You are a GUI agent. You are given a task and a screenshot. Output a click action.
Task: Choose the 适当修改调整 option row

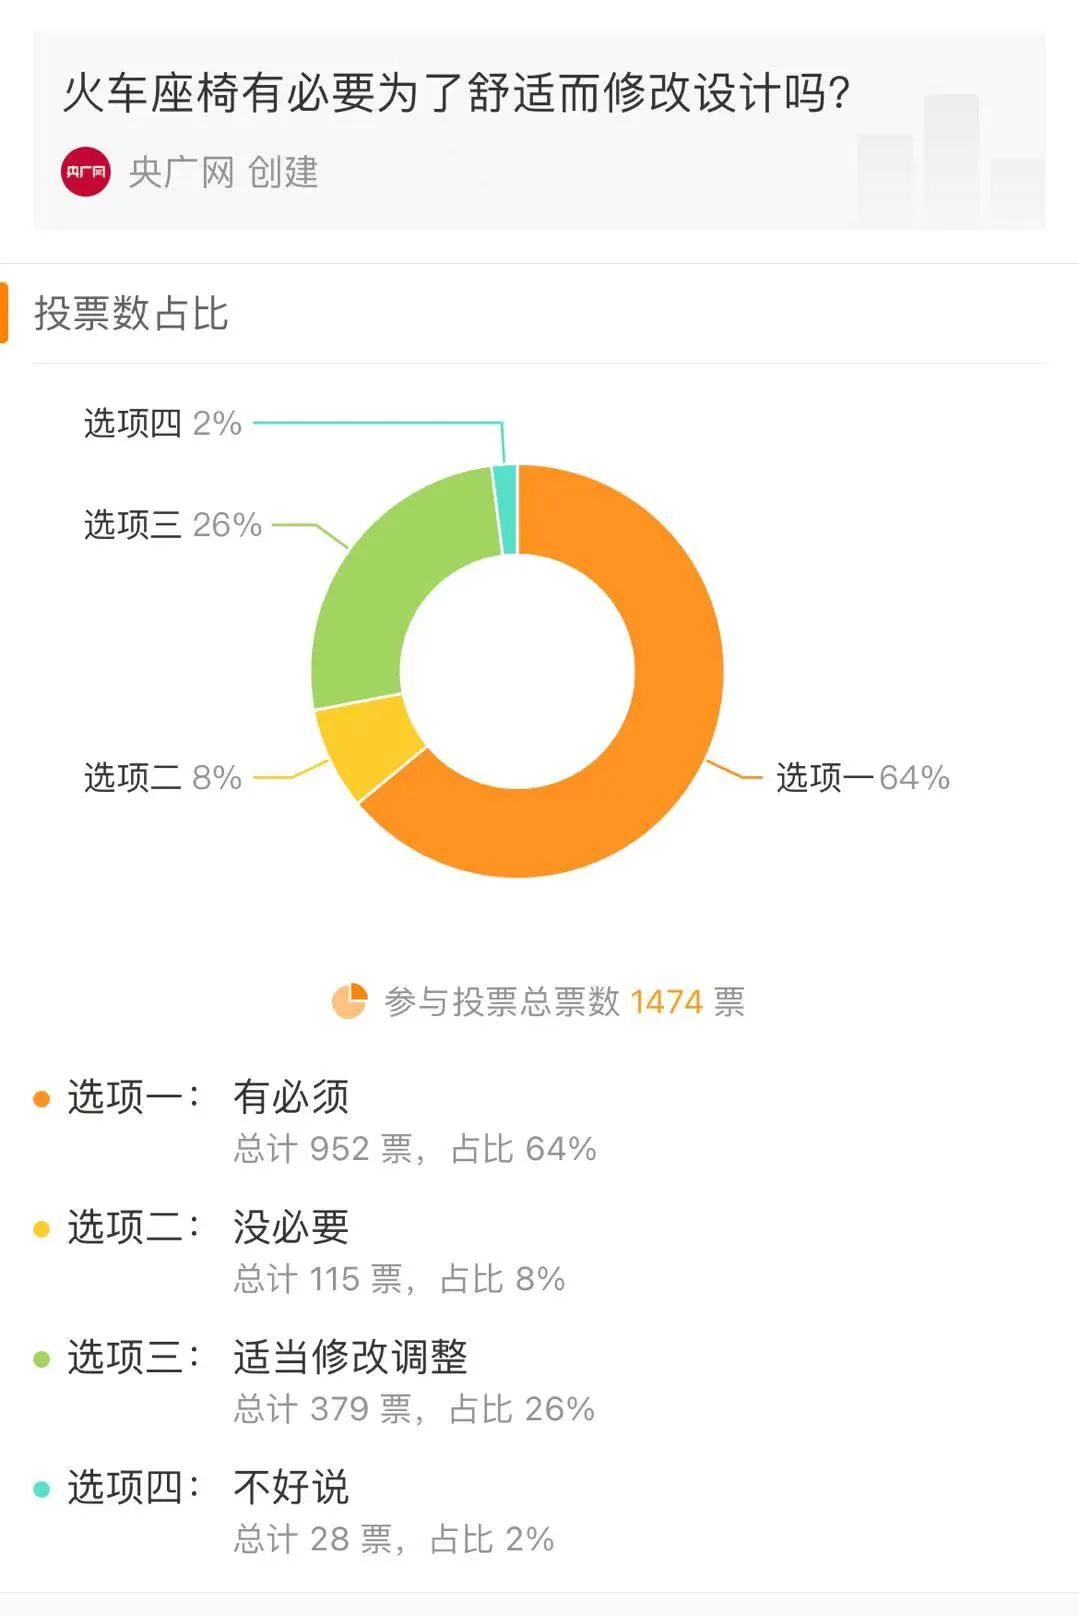[x=350, y=1358]
